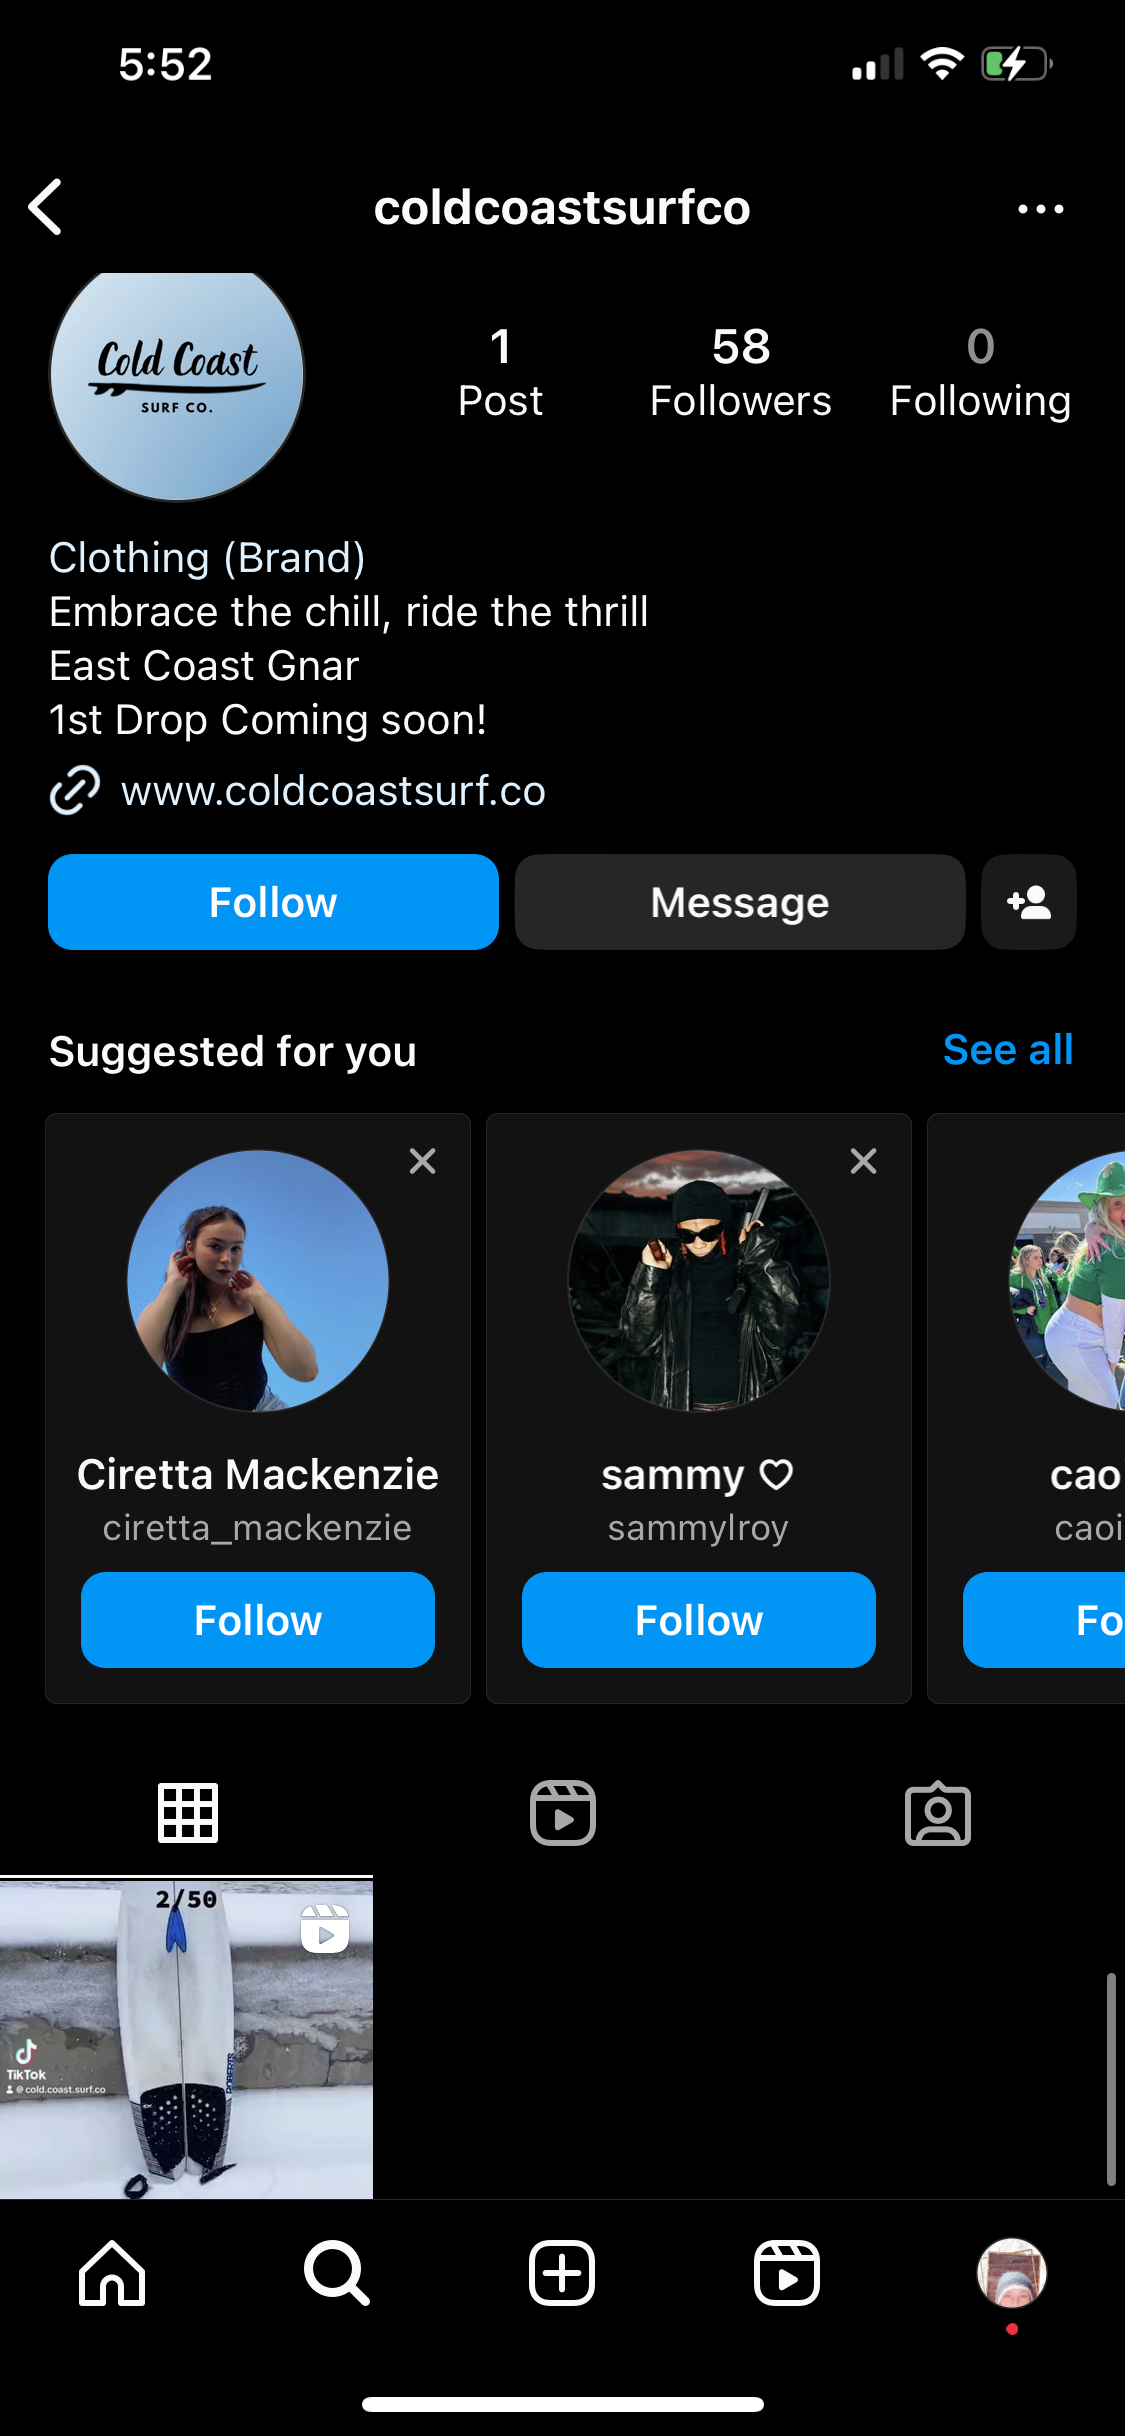Image resolution: width=1125 pixels, height=2436 pixels.
Task: Open the surfboard reel thumbnail
Action: [186, 2038]
